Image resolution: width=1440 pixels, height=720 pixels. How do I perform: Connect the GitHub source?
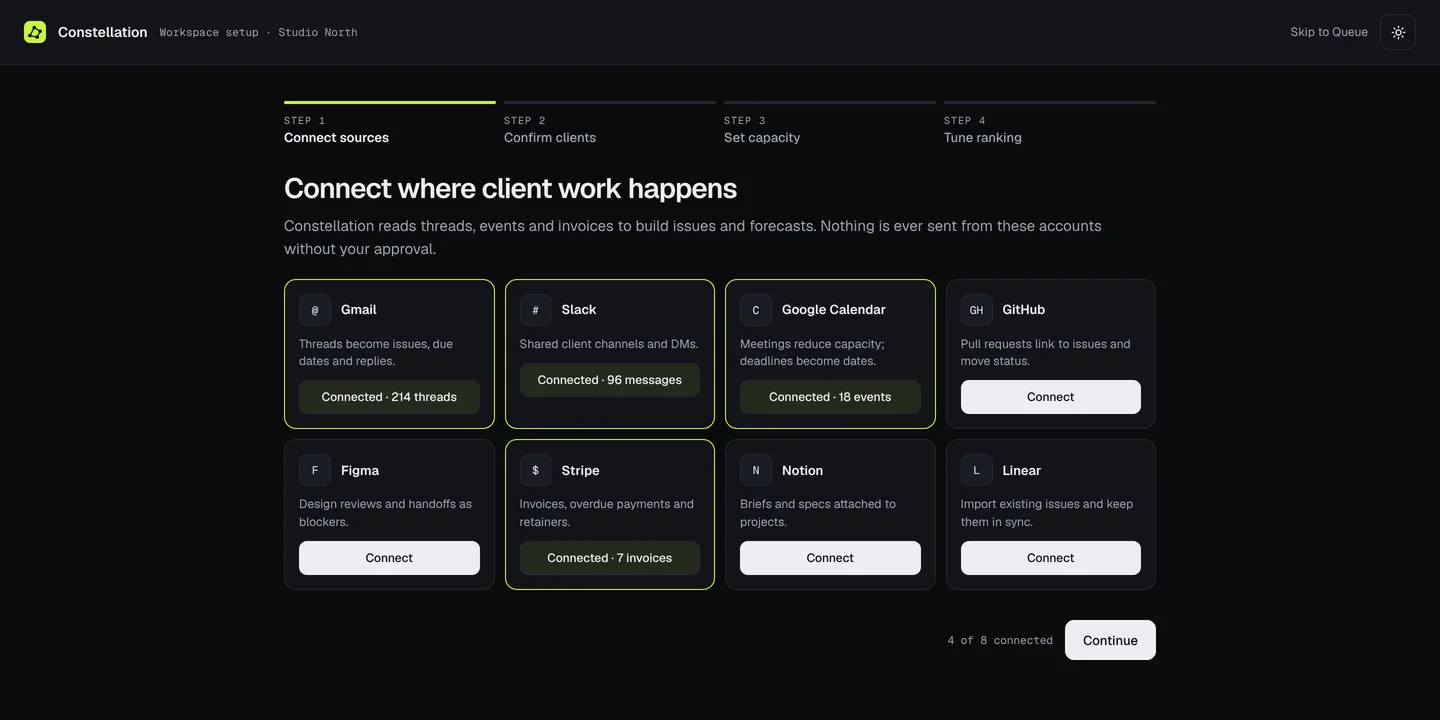click(x=1050, y=397)
